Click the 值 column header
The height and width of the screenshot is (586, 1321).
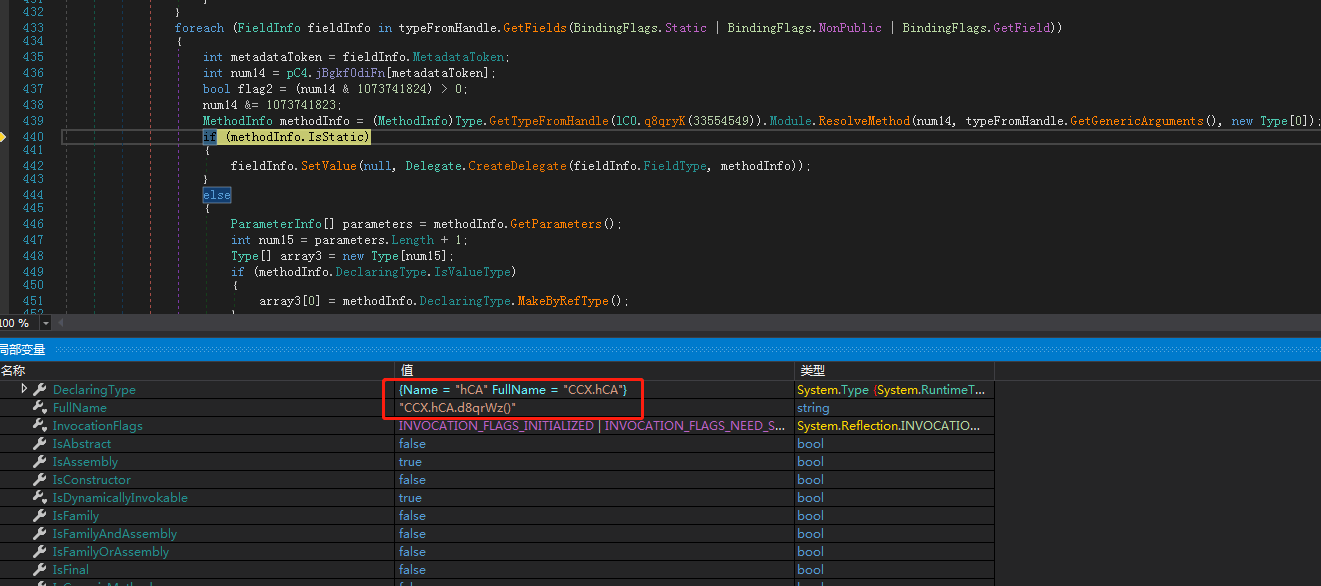[406, 370]
